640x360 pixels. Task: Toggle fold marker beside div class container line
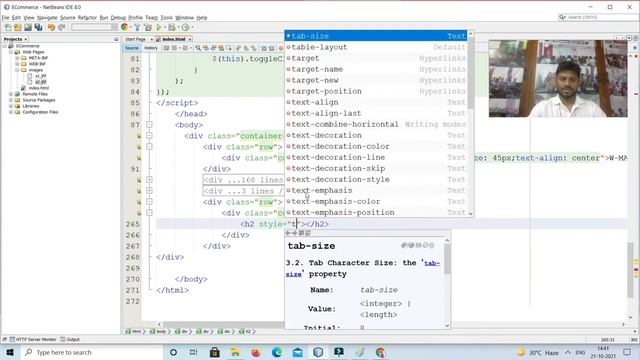tap(149, 136)
